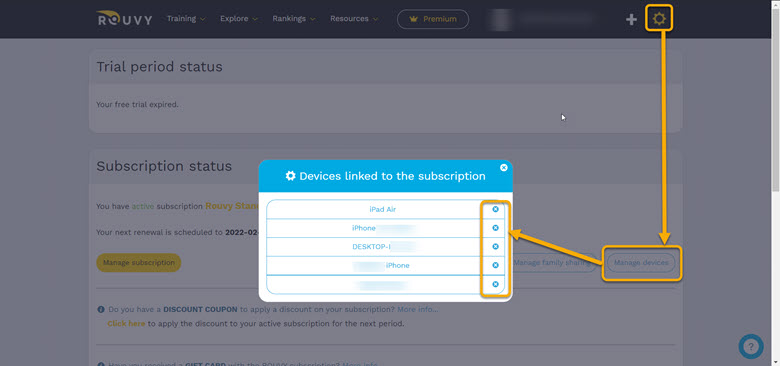Remove the iPad Air device
This screenshot has width=780, height=366.
point(495,209)
